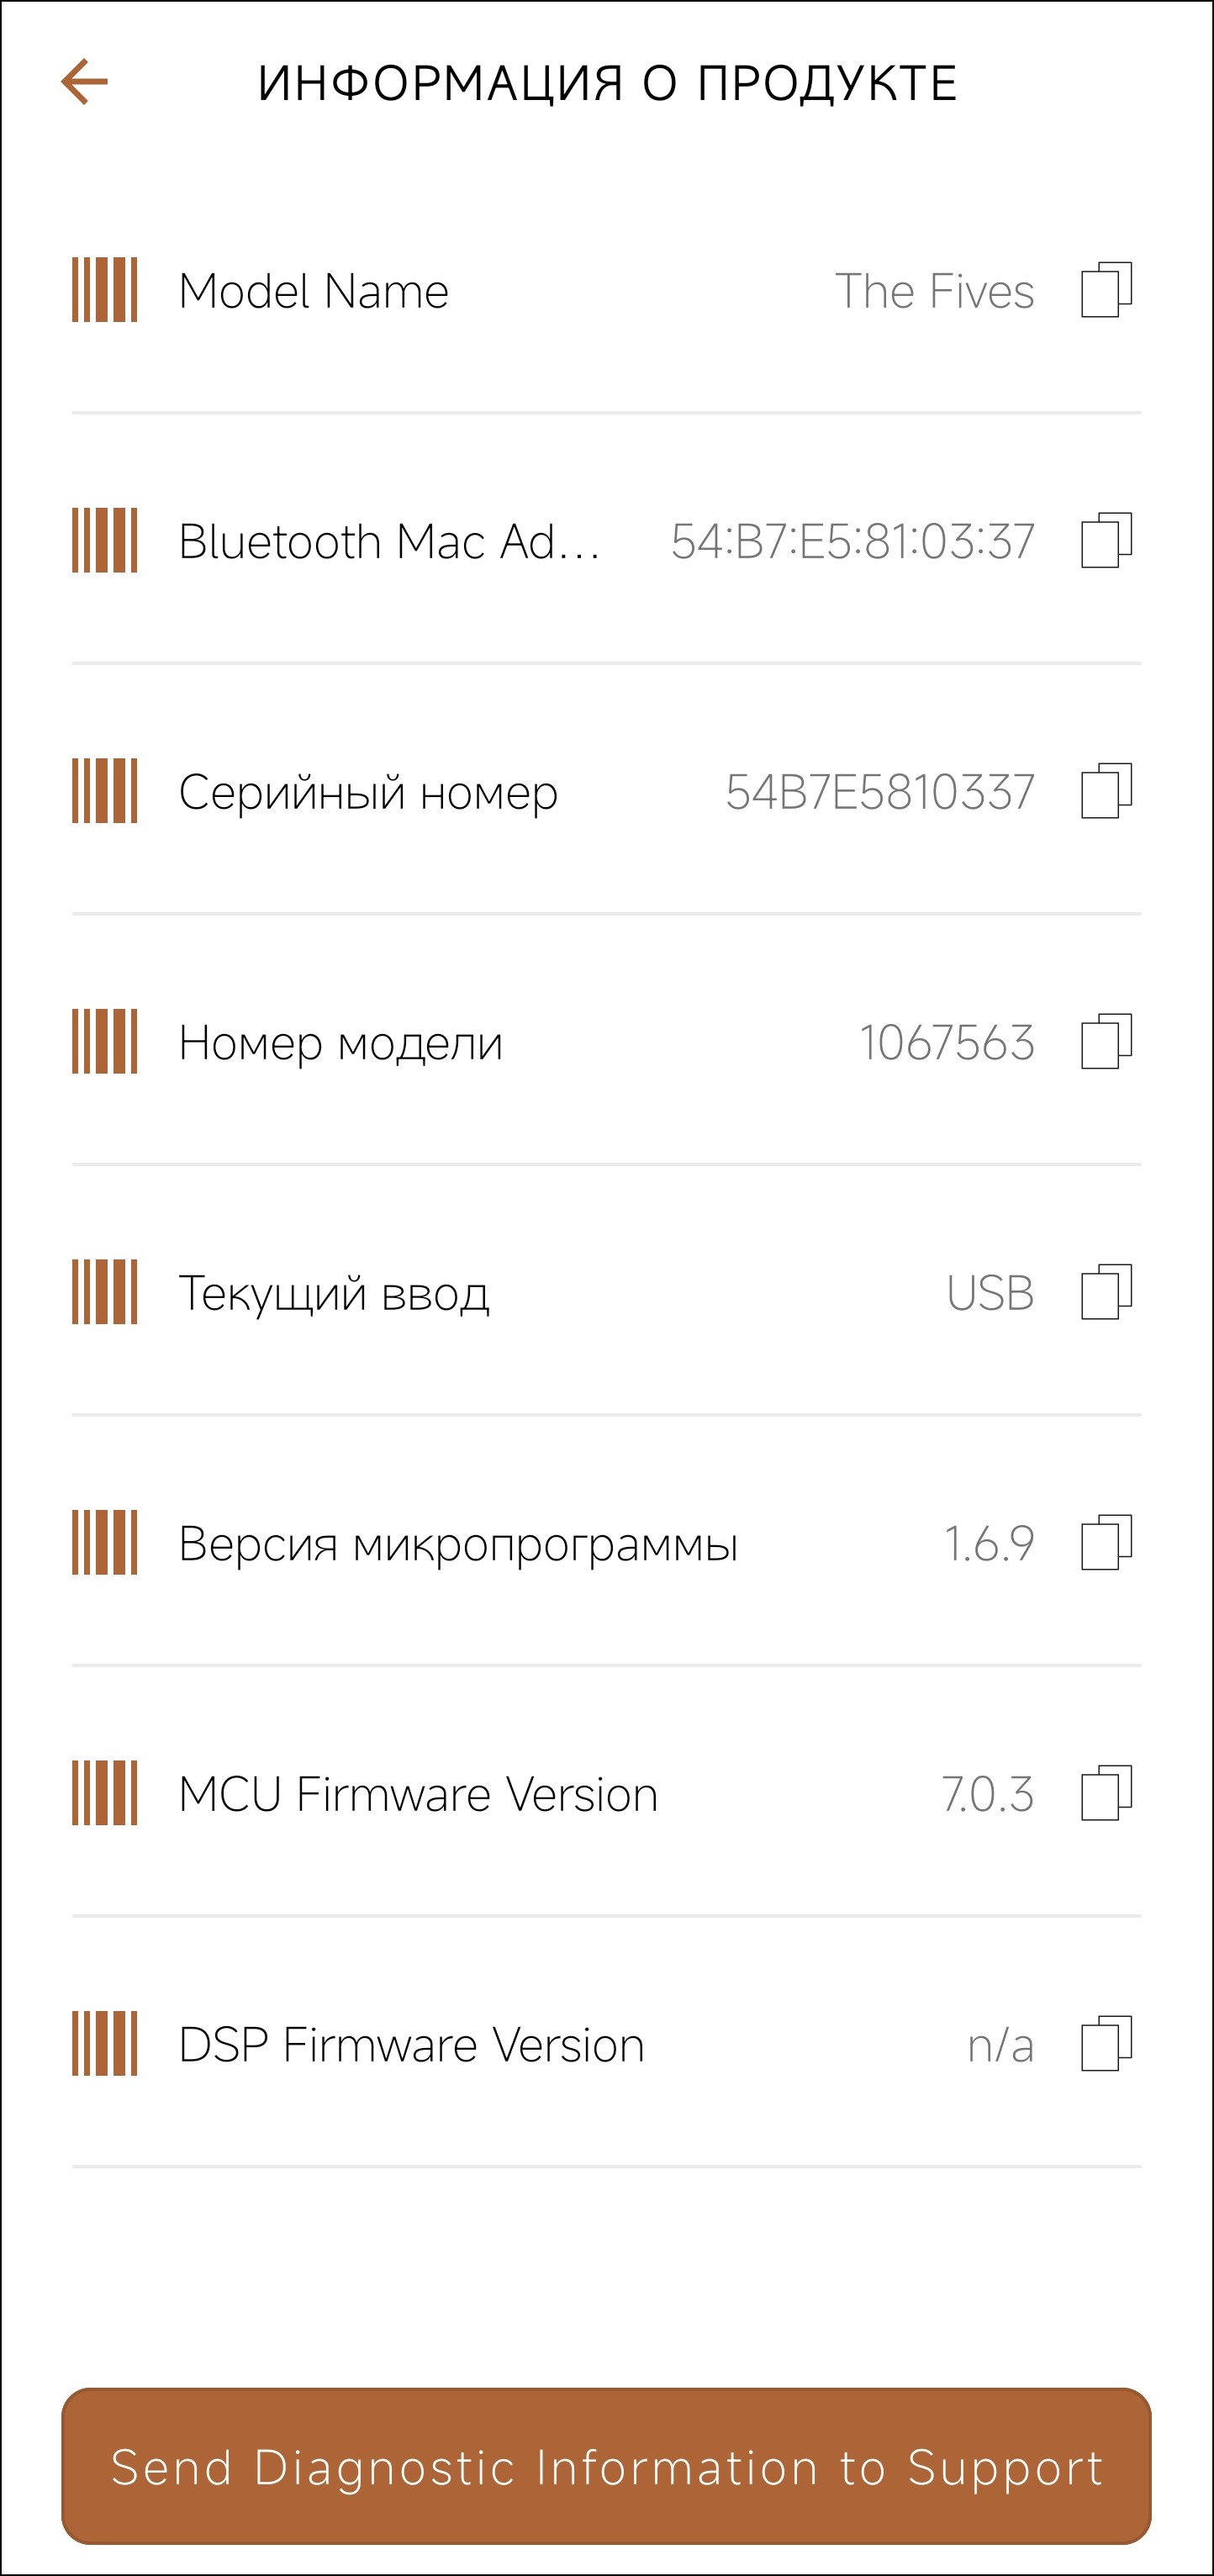
Task: Copy the Bluetooth Mac Address
Action: (x=1106, y=541)
